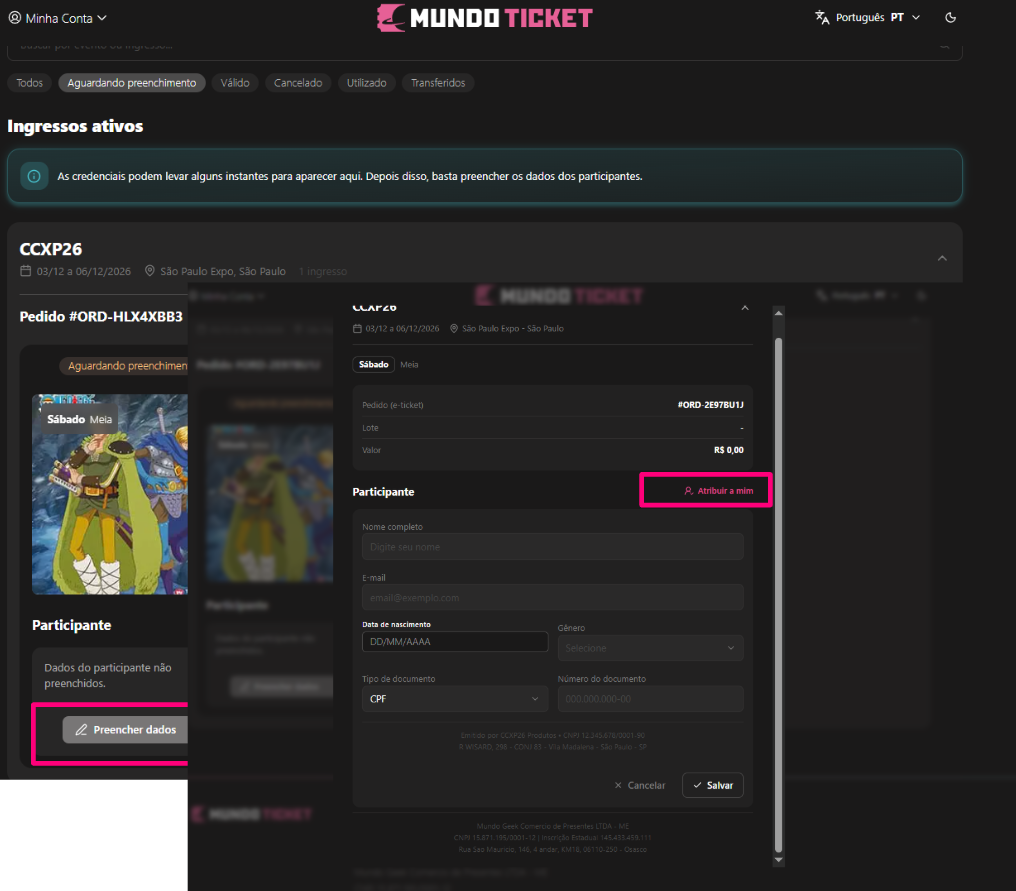Click the #ORD-2E97BU1J order number
The image size is (1016, 891).
click(711, 405)
